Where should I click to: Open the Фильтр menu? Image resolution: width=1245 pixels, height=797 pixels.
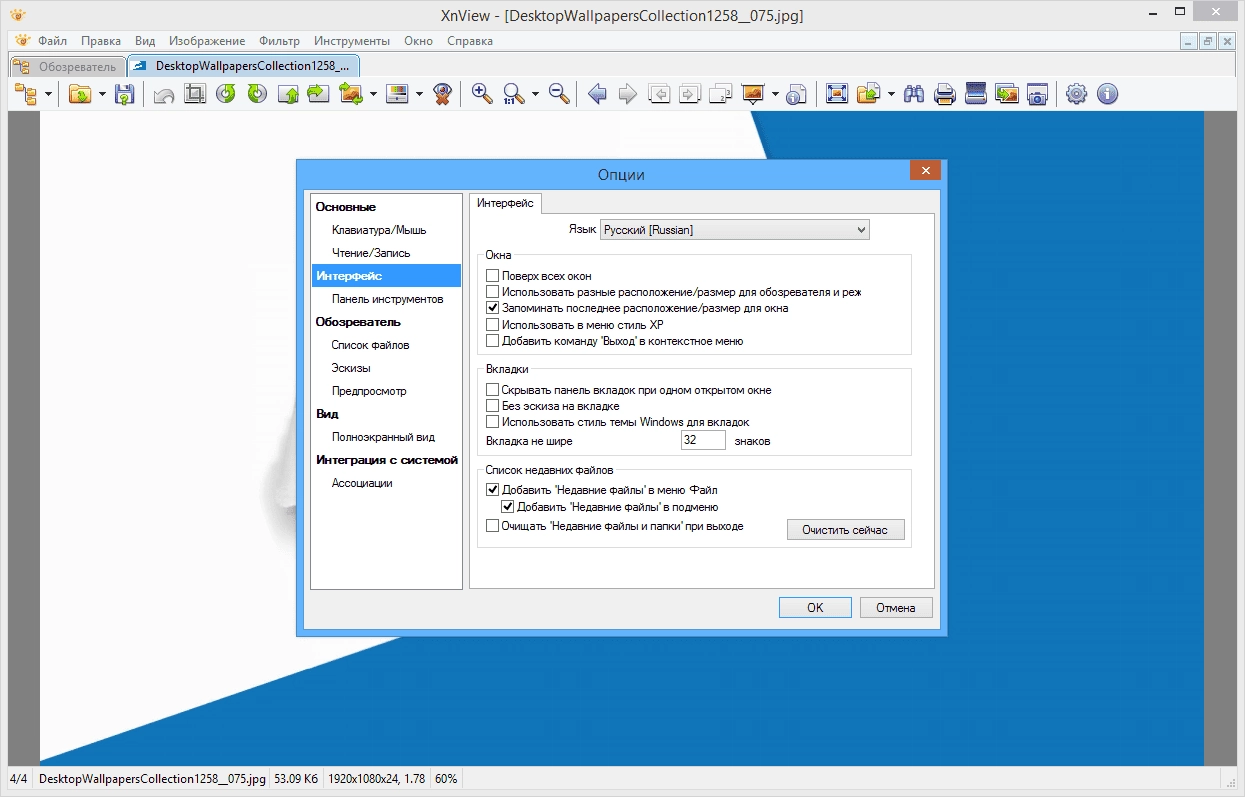click(x=279, y=41)
